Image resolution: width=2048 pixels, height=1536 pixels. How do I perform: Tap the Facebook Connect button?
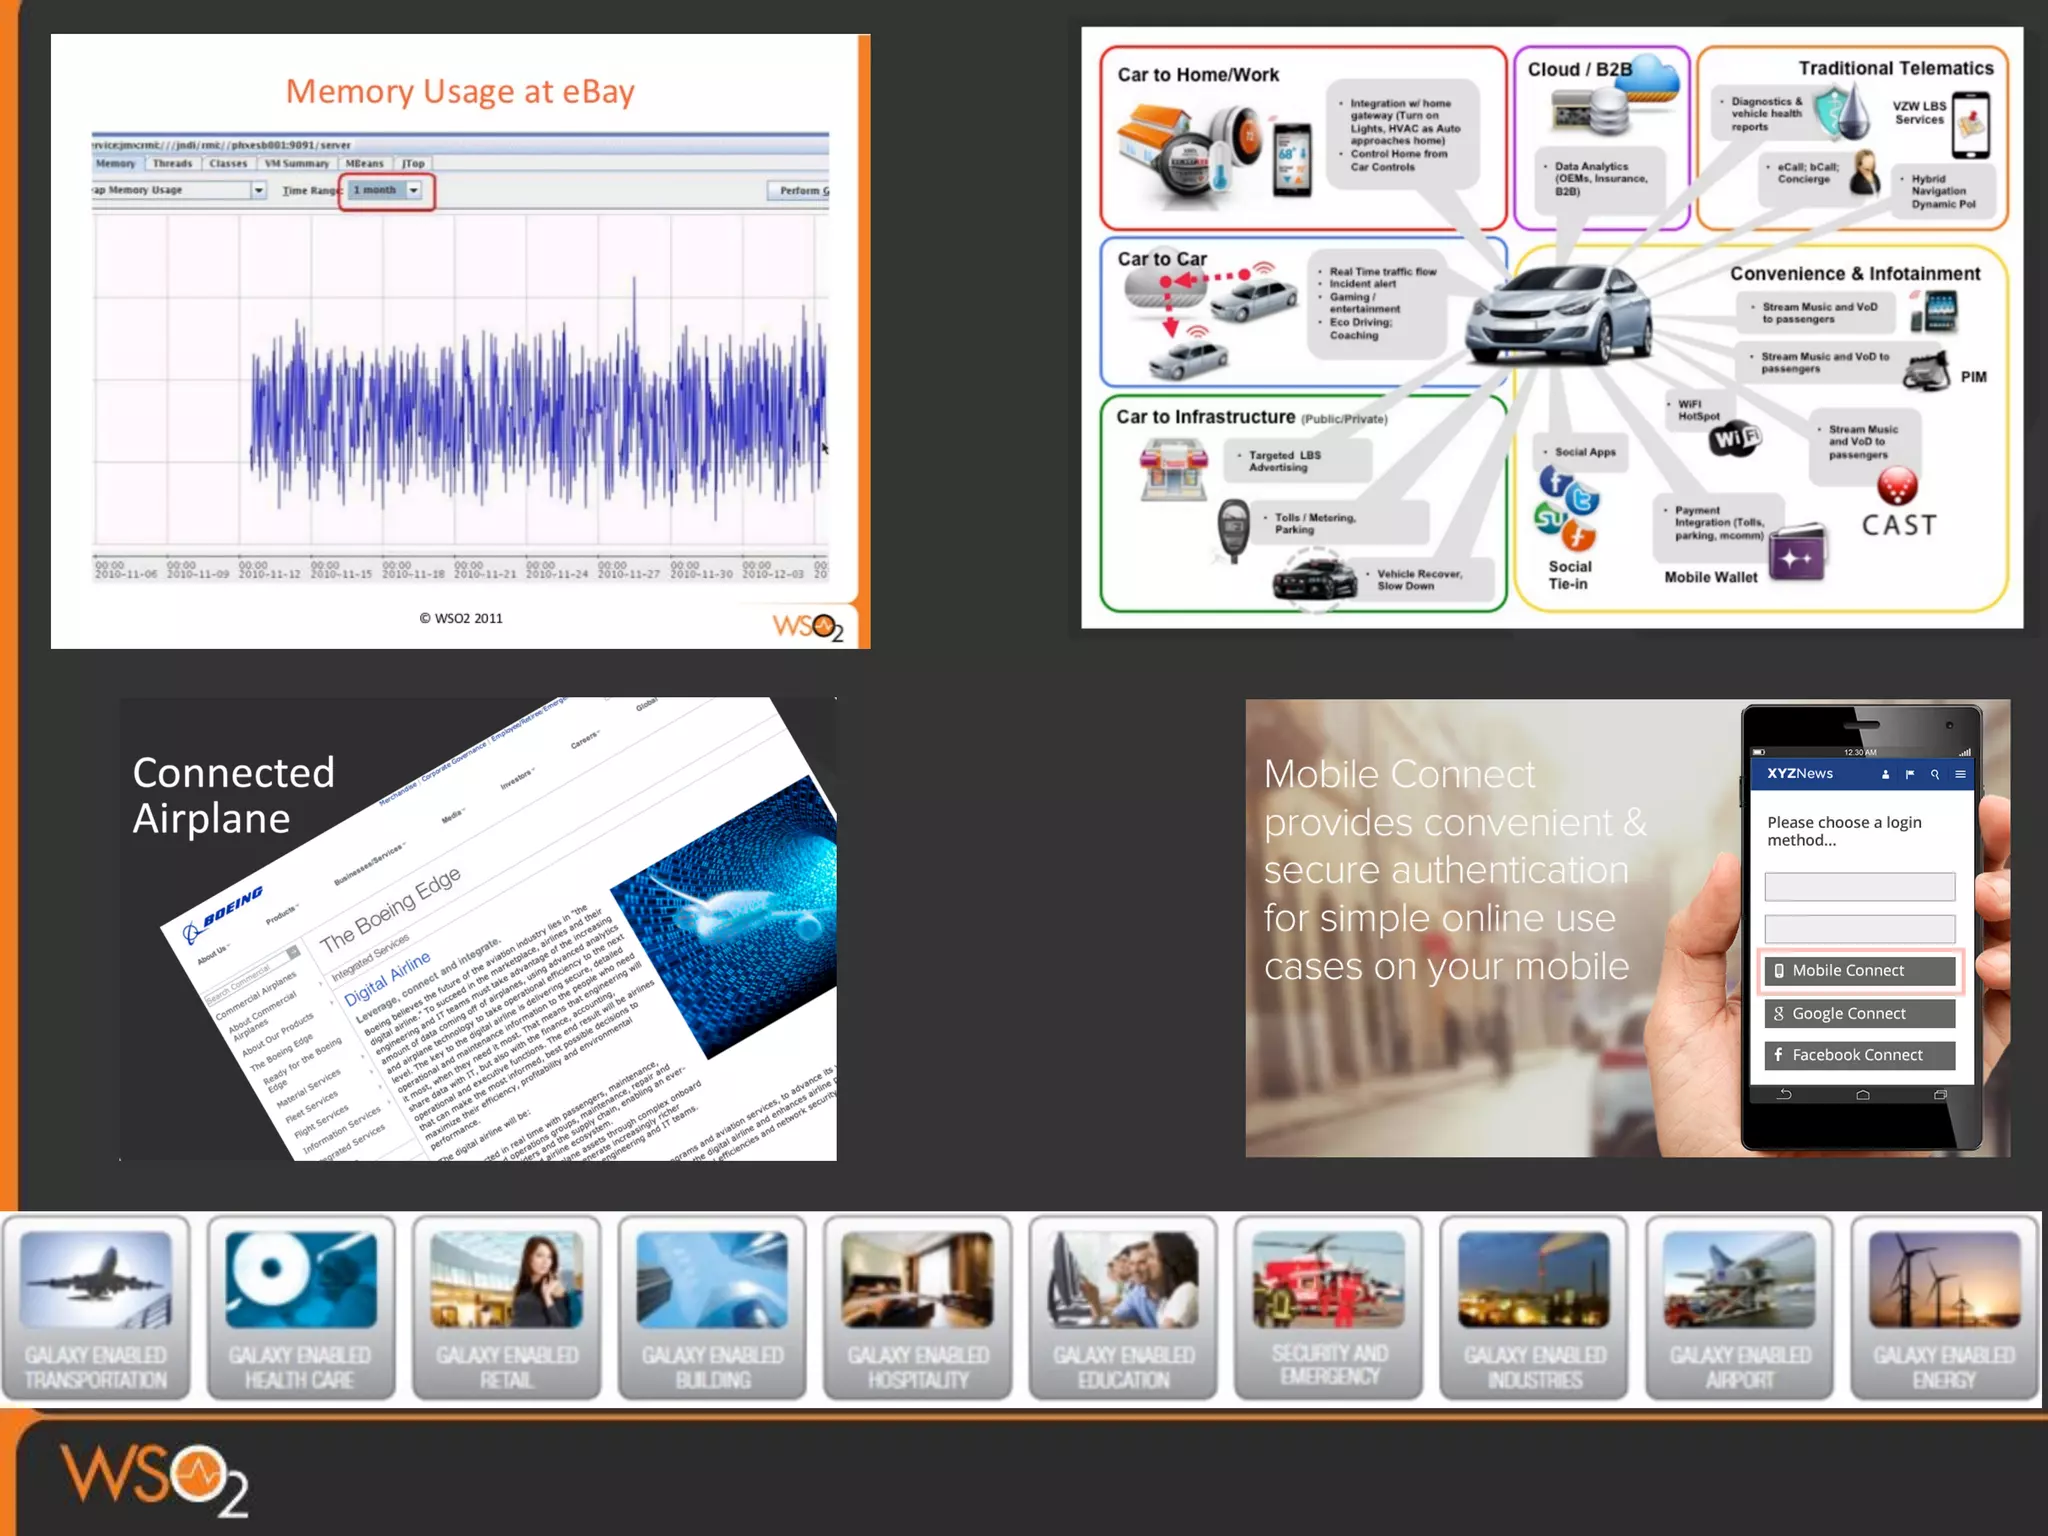coord(1859,1055)
